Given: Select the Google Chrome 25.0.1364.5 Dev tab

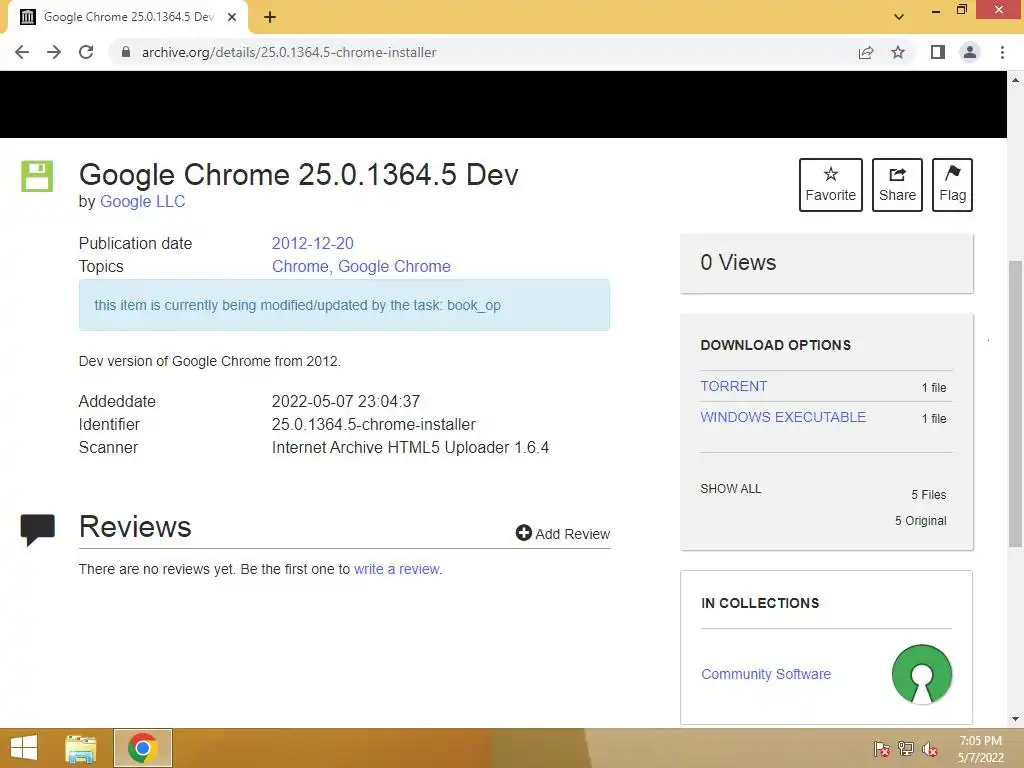Looking at the screenshot, I should click(x=128, y=17).
